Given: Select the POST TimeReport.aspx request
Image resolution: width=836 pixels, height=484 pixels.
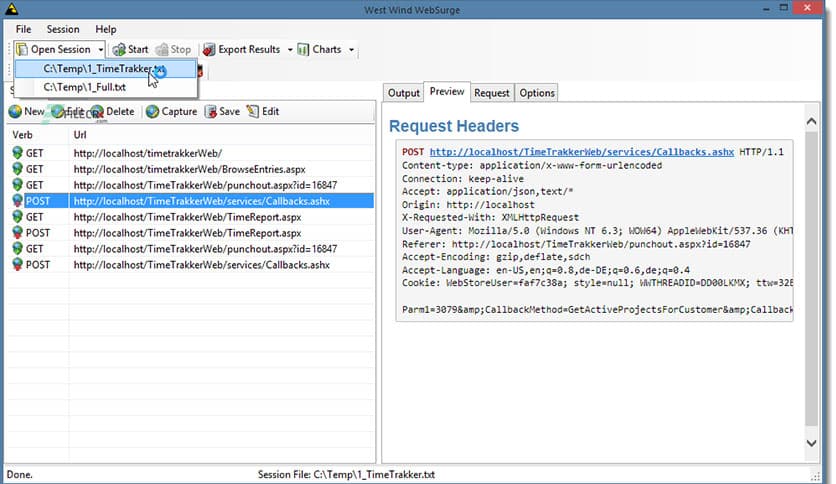Looking at the screenshot, I should [191, 233].
